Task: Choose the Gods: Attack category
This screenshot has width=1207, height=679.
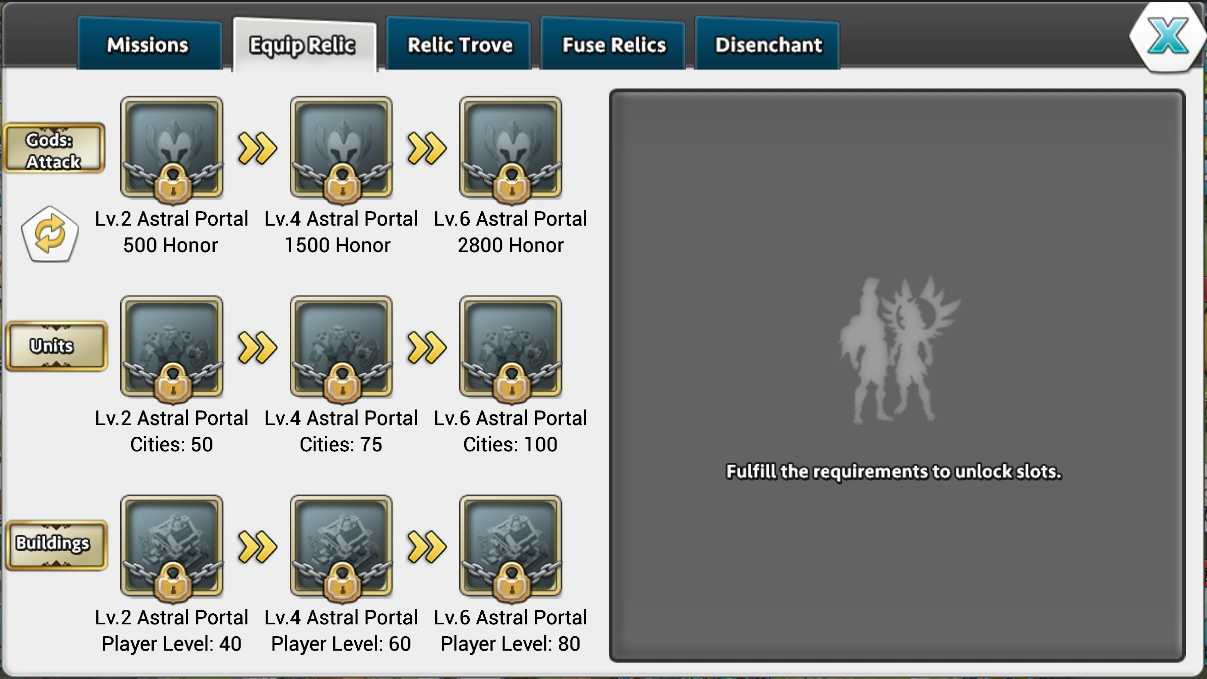Action: [x=54, y=149]
